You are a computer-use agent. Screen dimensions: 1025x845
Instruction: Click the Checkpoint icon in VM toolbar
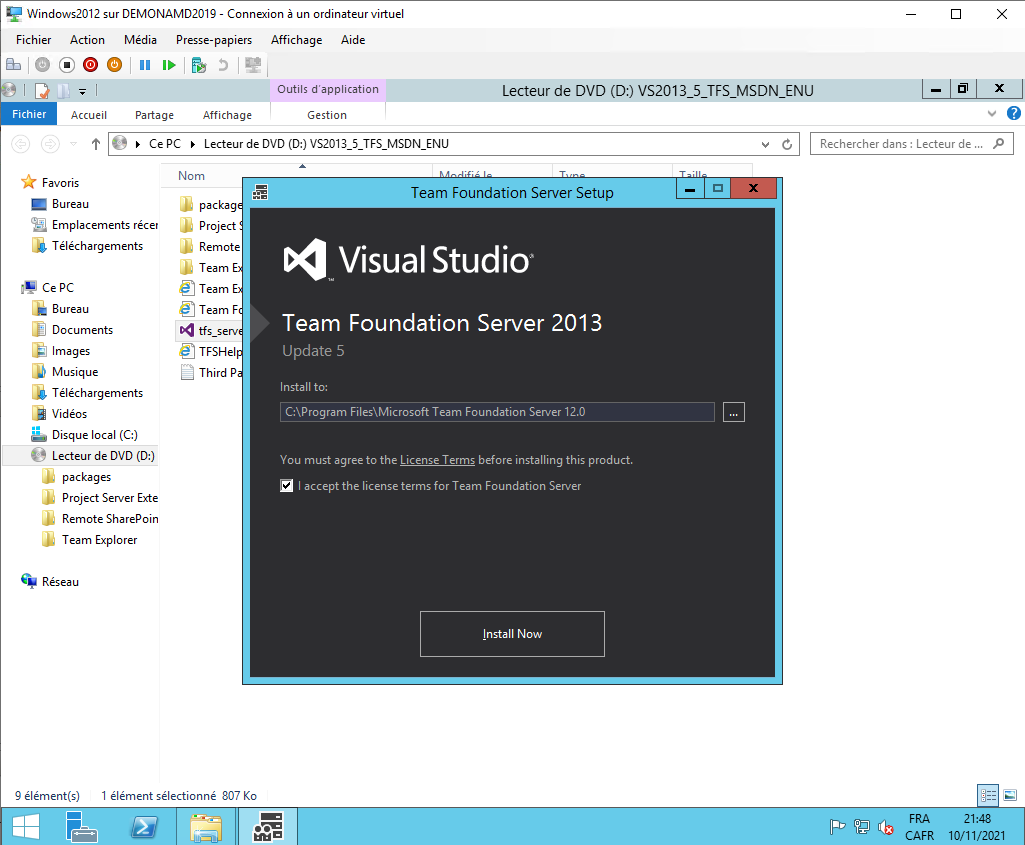[199, 65]
